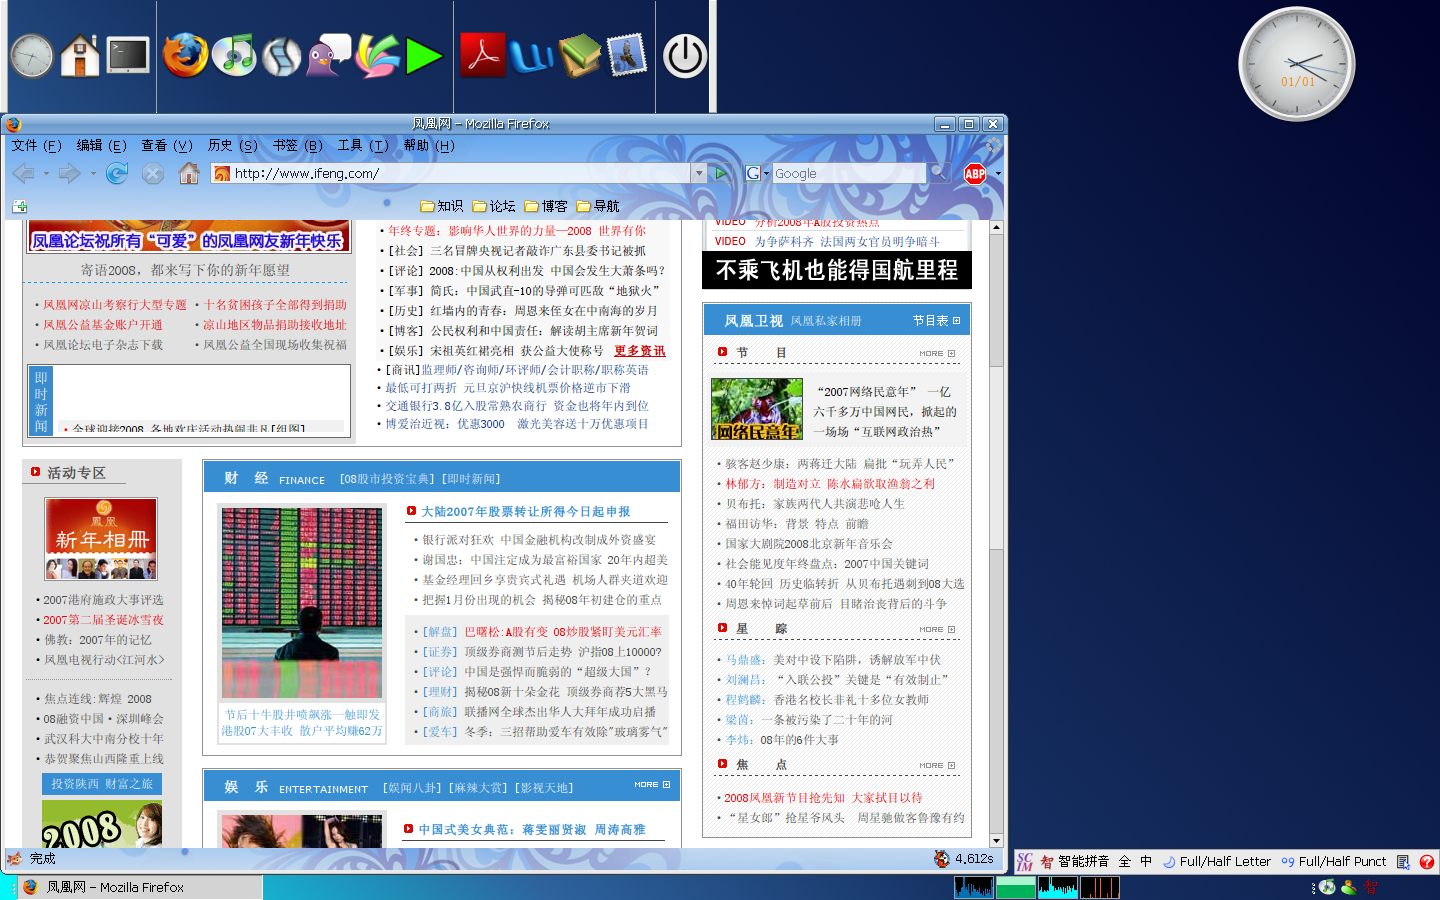Open 中国式美女典范 entertainment headline
Viewport: 1440px width, 900px height.
point(533,830)
